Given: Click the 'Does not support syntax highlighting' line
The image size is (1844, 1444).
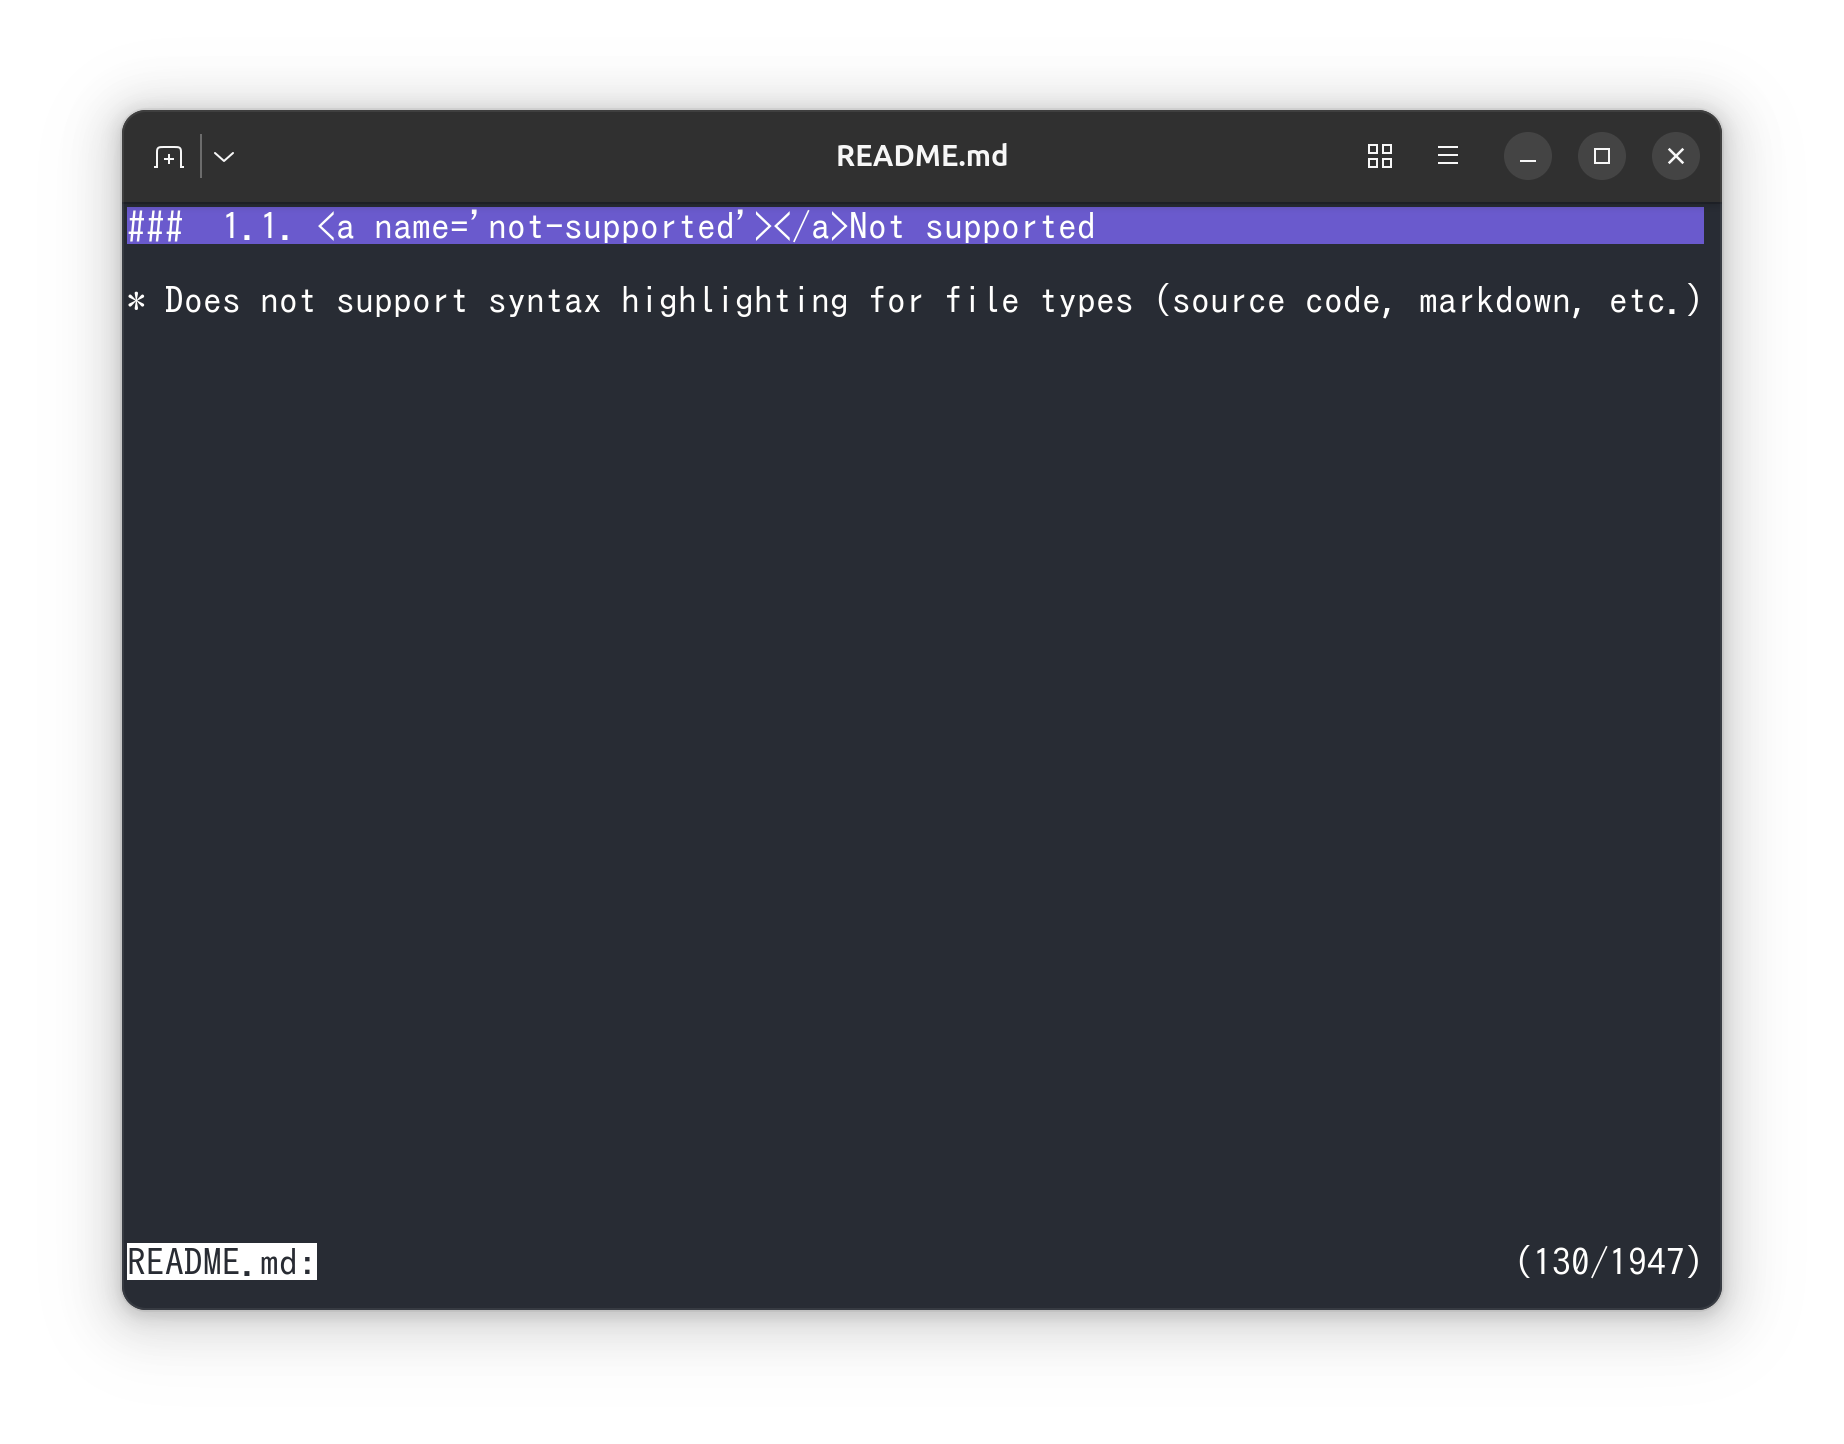Looking at the screenshot, I should click(914, 301).
